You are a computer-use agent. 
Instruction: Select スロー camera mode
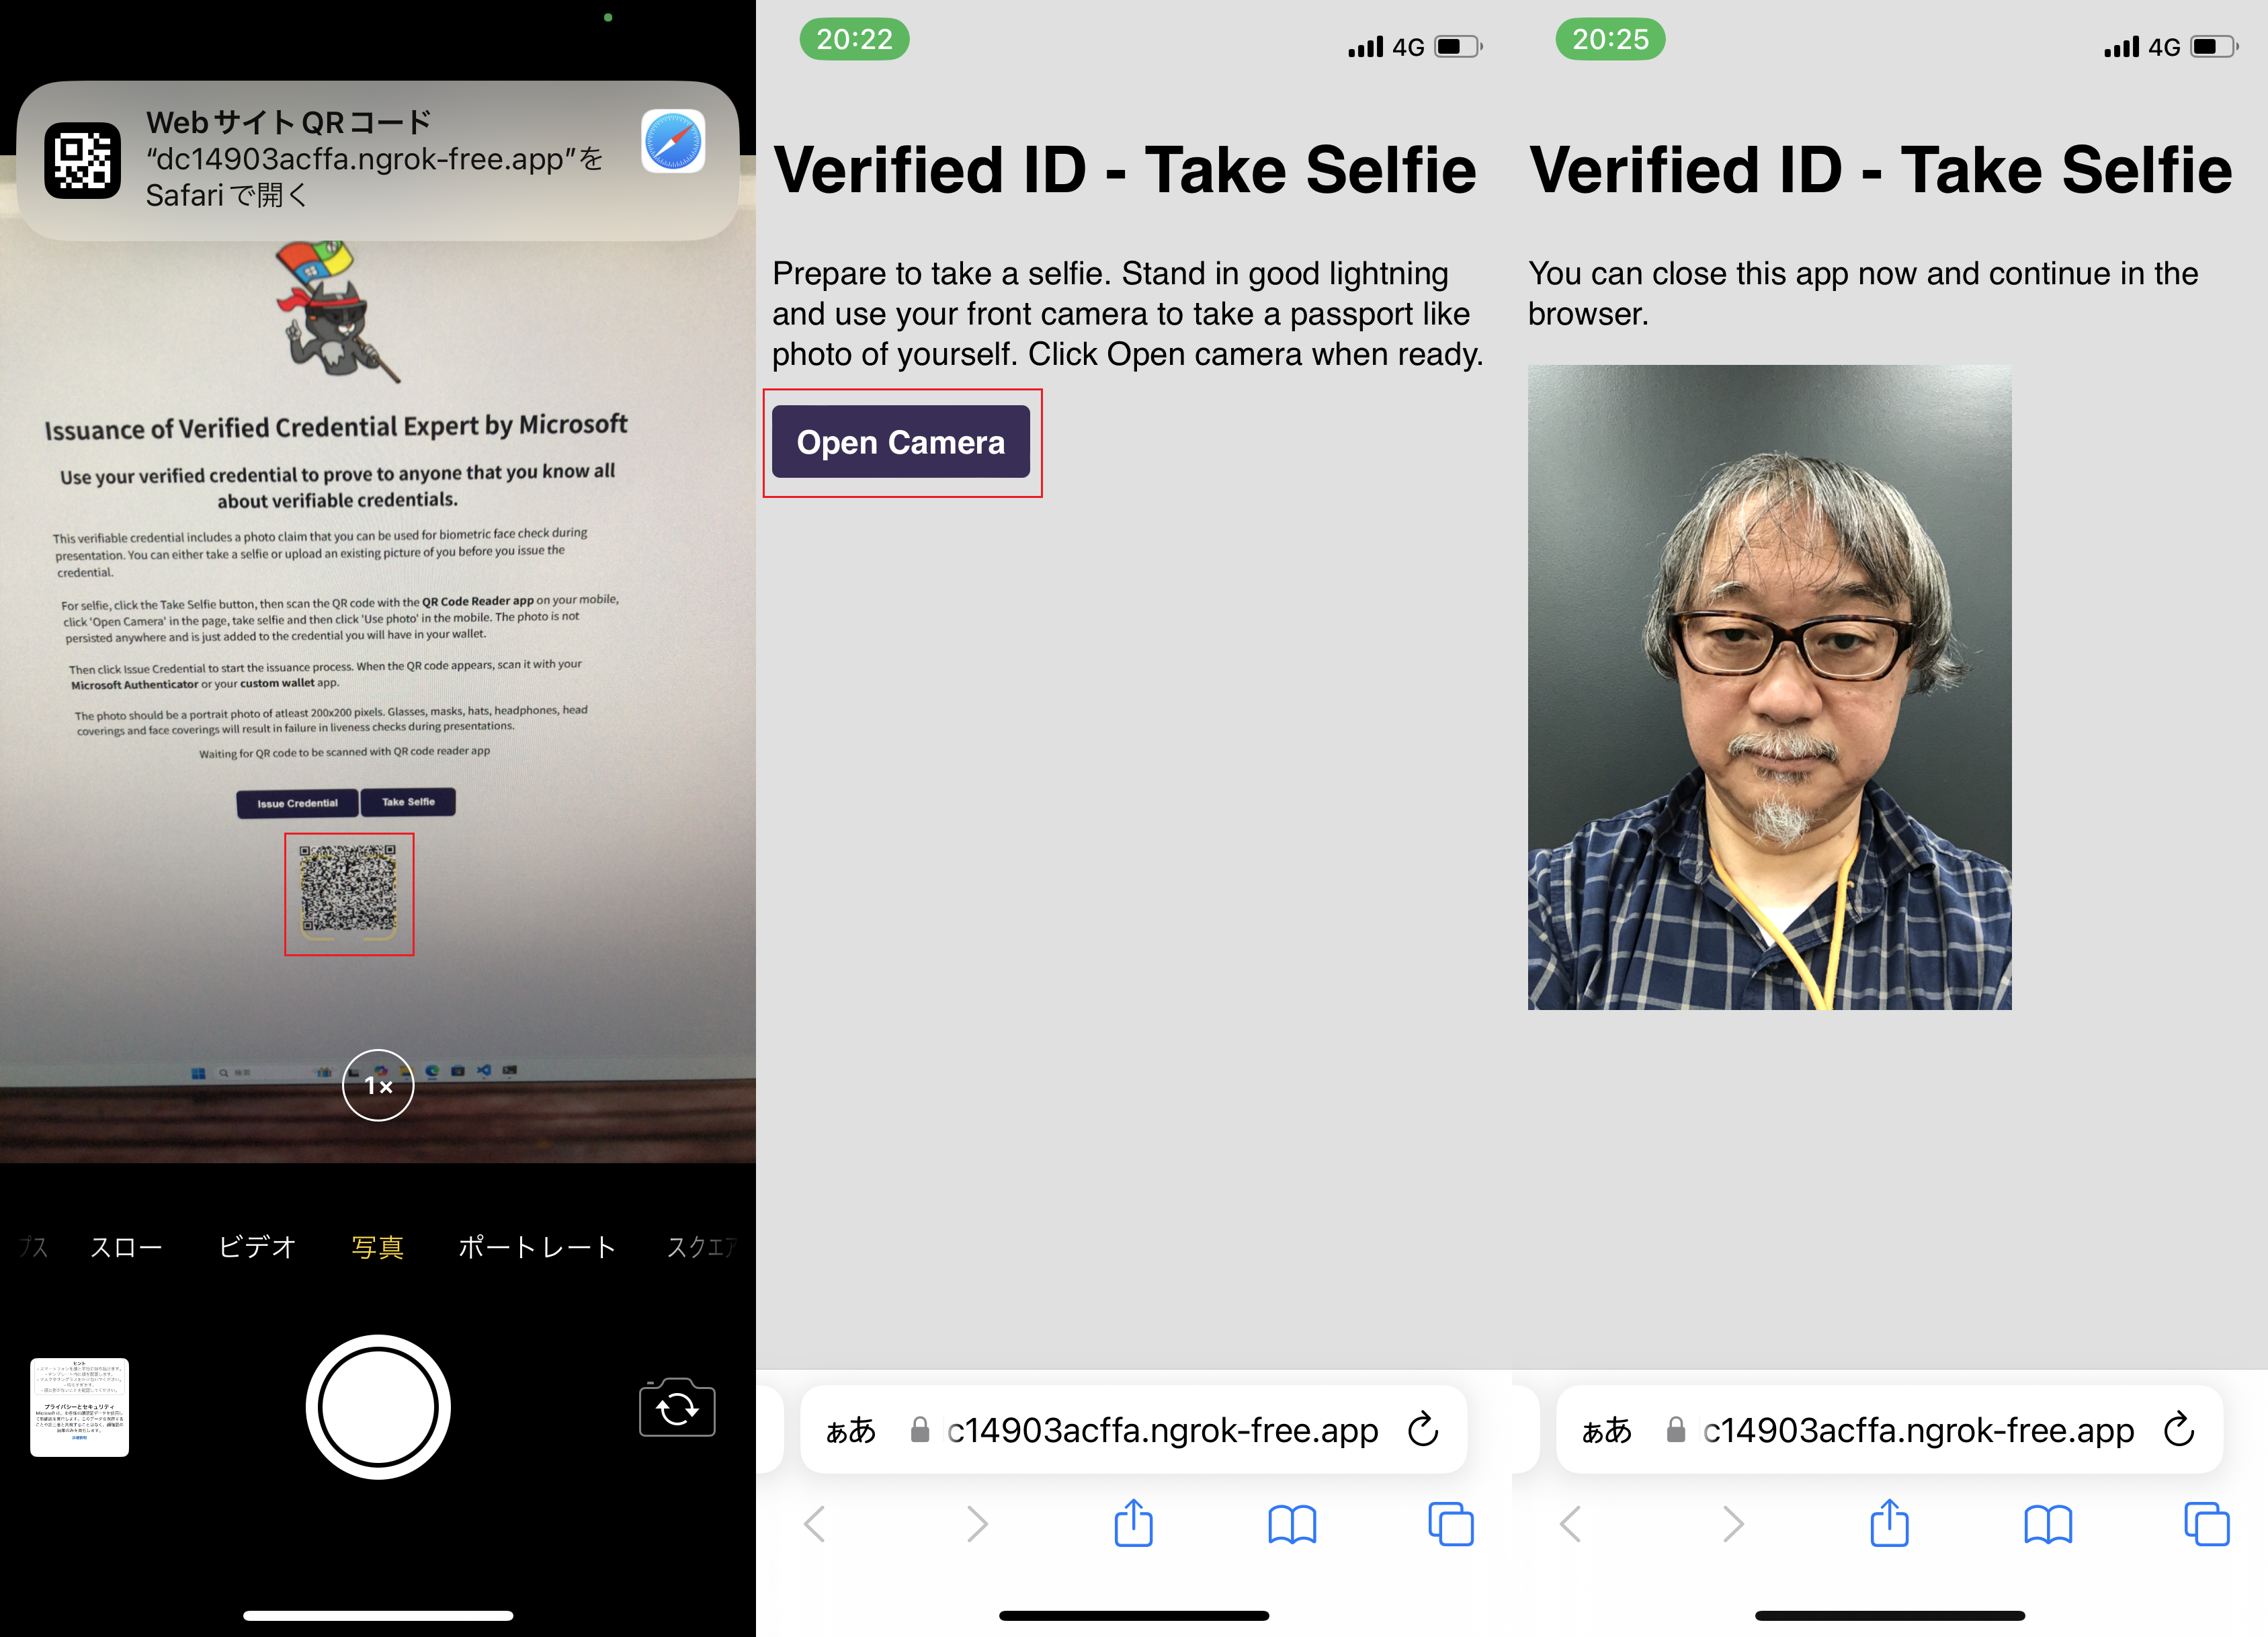(126, 1247)
